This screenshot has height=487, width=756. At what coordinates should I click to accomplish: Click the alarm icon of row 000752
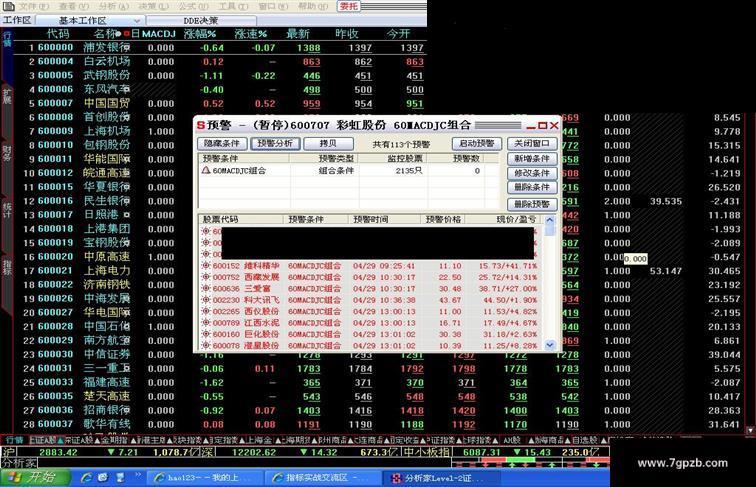[206, 277]
